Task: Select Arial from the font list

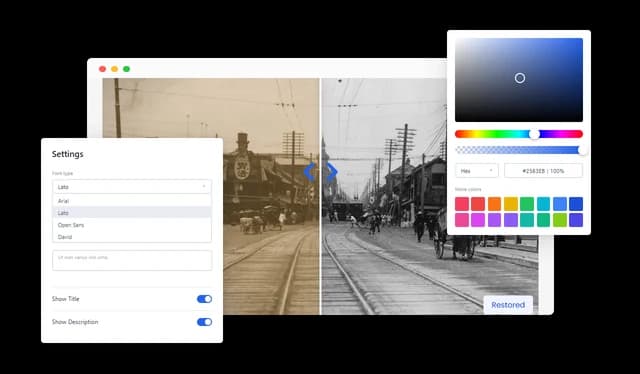Action: click(132, 201)
